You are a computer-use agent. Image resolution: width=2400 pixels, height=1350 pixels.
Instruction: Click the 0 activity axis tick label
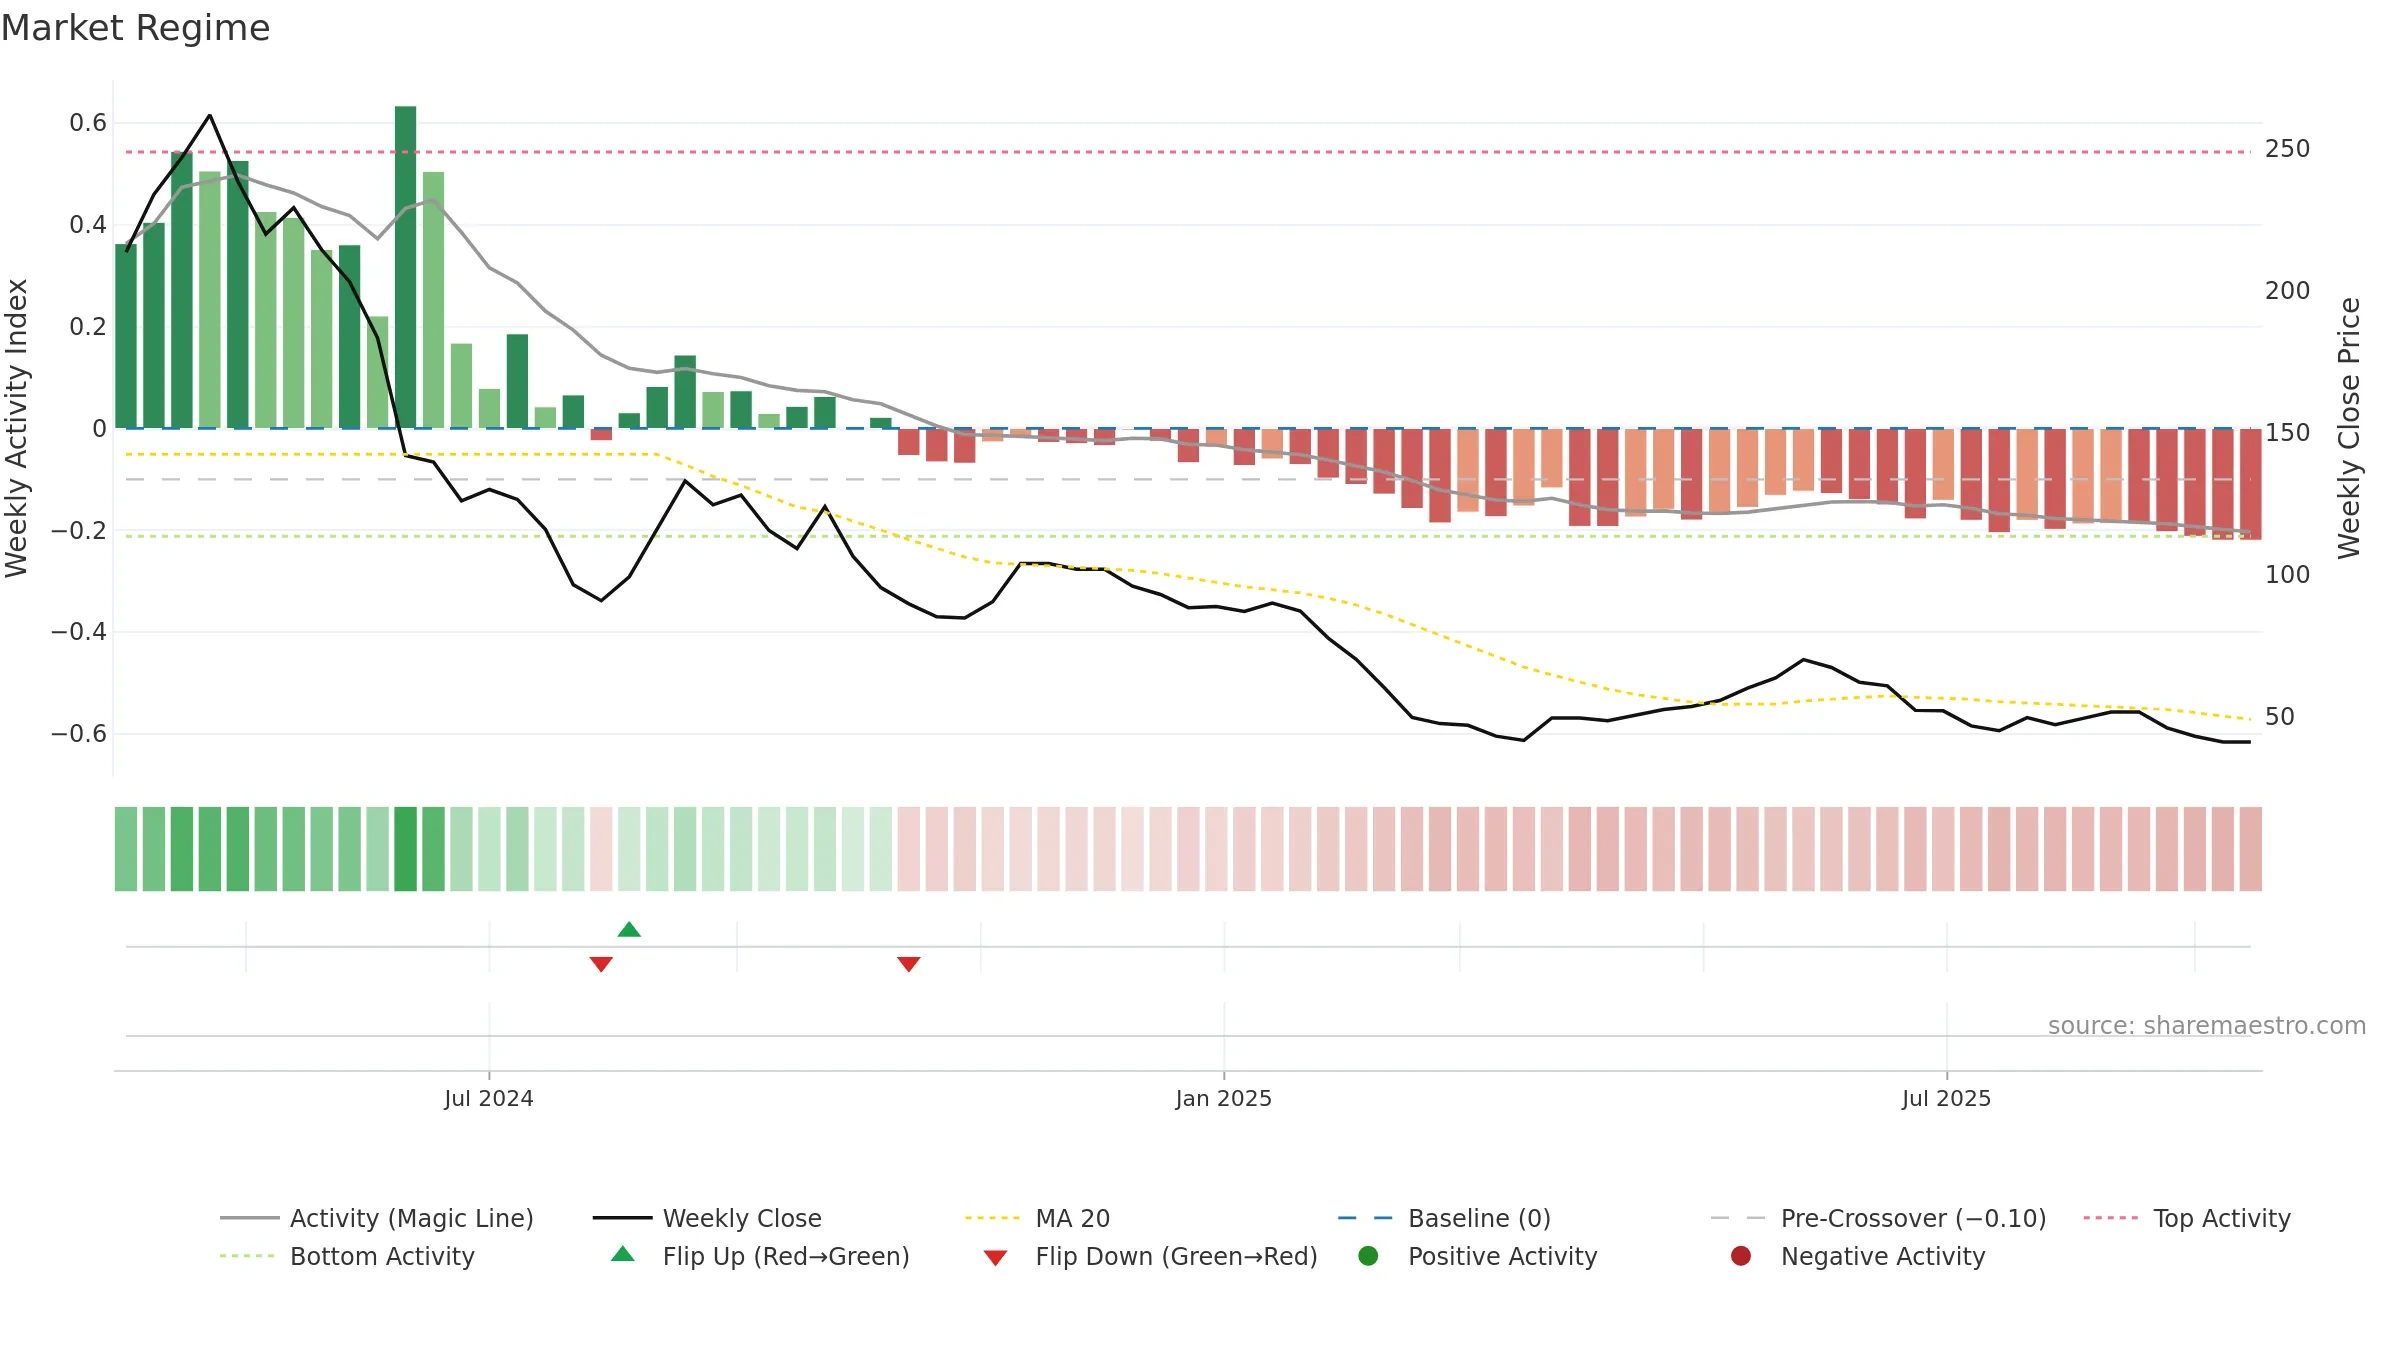coord(99,429)
